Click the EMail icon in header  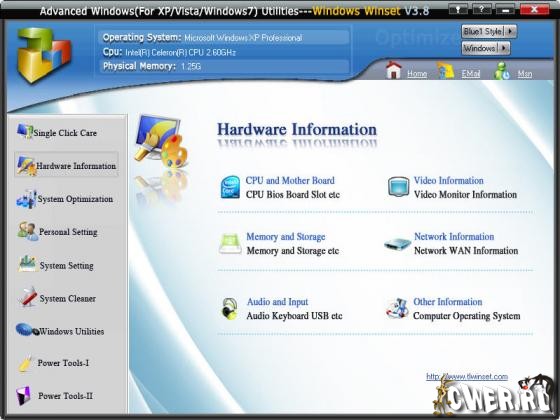pos(445,70)
